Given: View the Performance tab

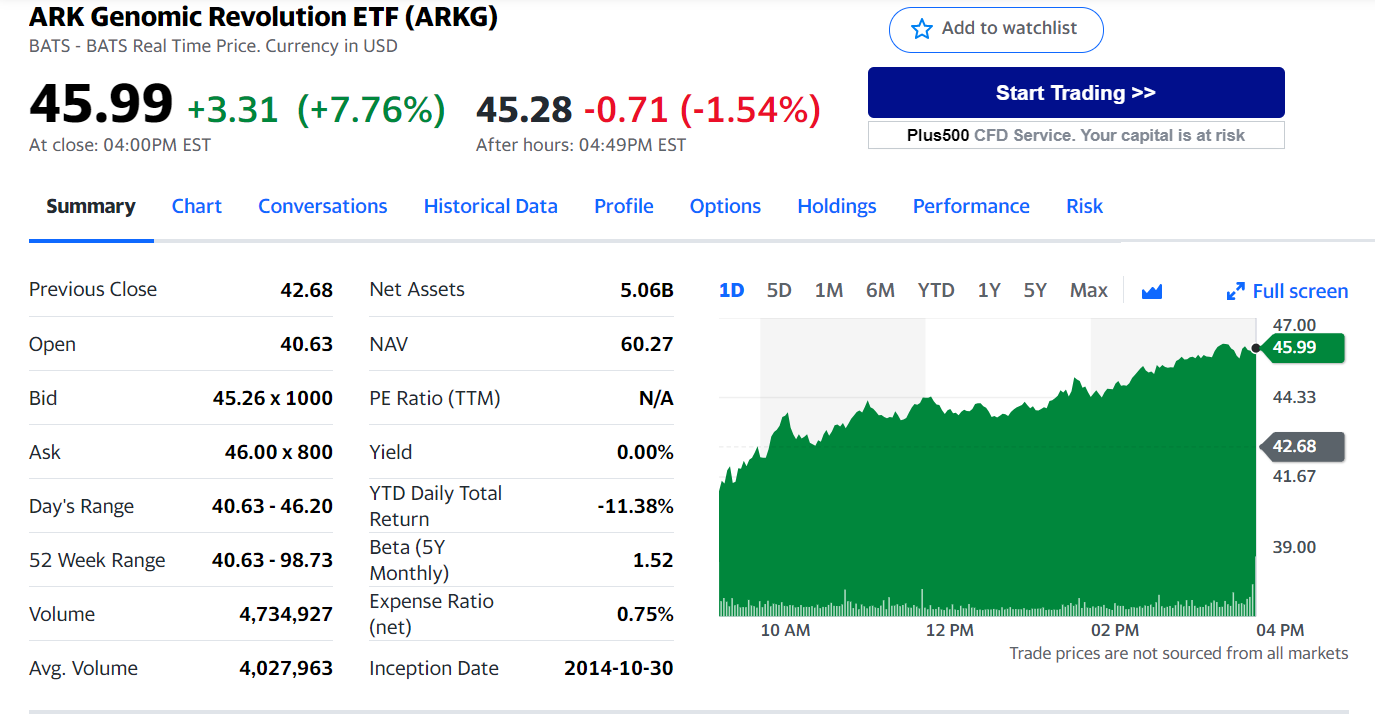Looking at the screenshot, I should point(970,206).
